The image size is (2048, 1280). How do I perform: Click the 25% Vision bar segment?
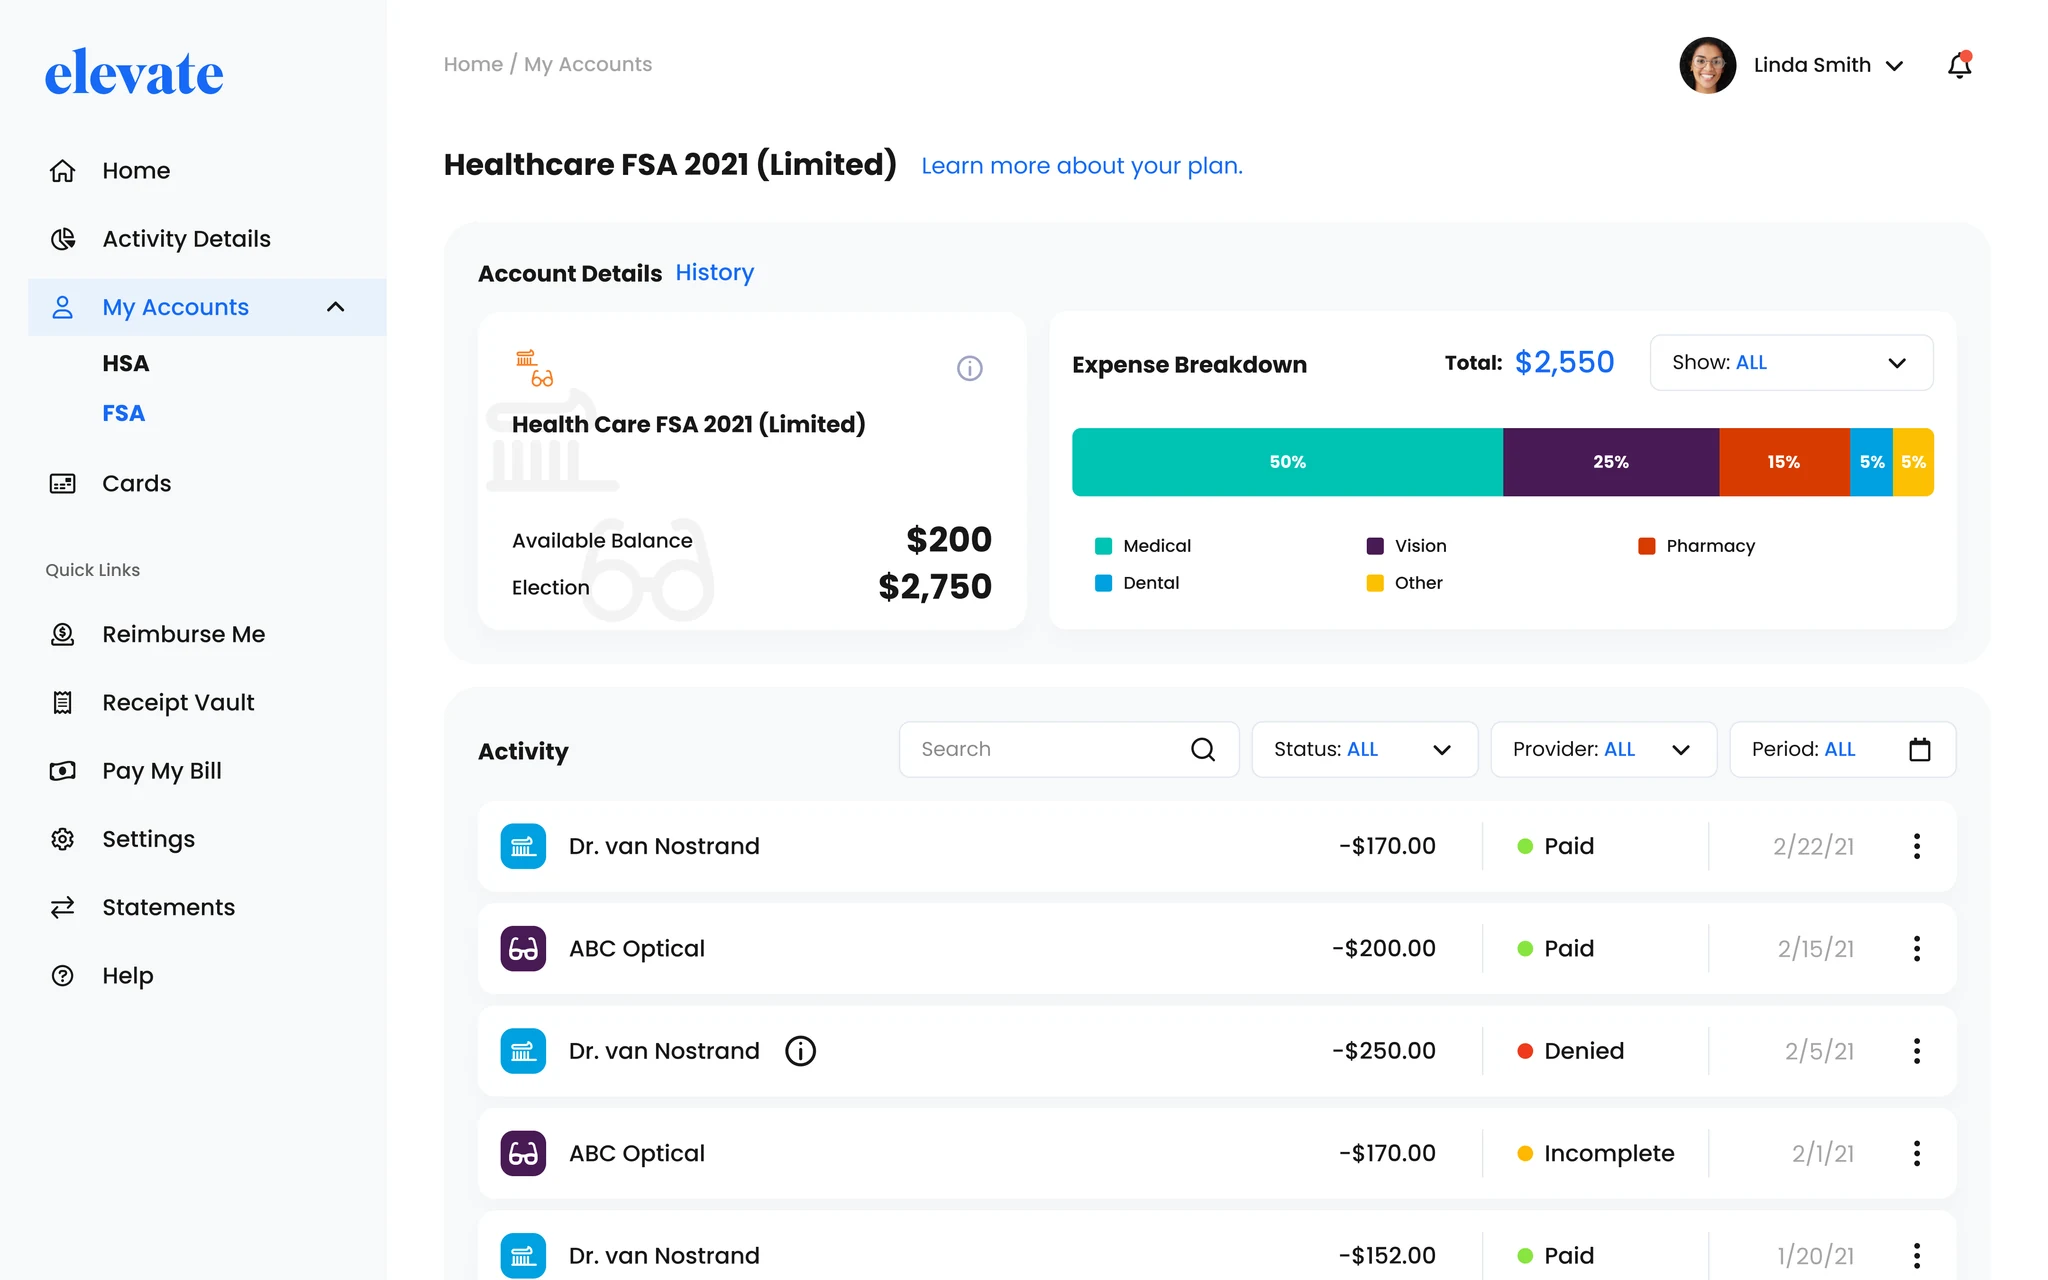pyautogui.click(x=1611, y=462)
